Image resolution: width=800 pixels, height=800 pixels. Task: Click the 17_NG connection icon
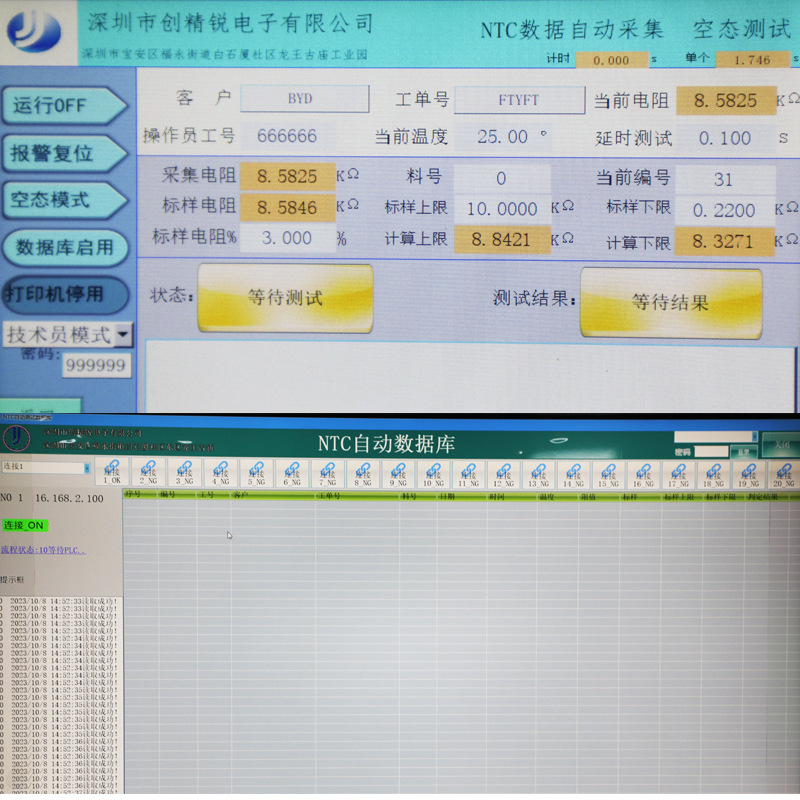tap(679, 474)
